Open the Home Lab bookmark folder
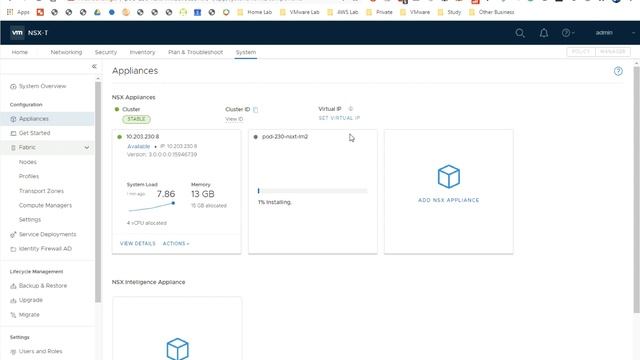Image resolution: width=640 pixels, height=360 pixels. [255, 12]
